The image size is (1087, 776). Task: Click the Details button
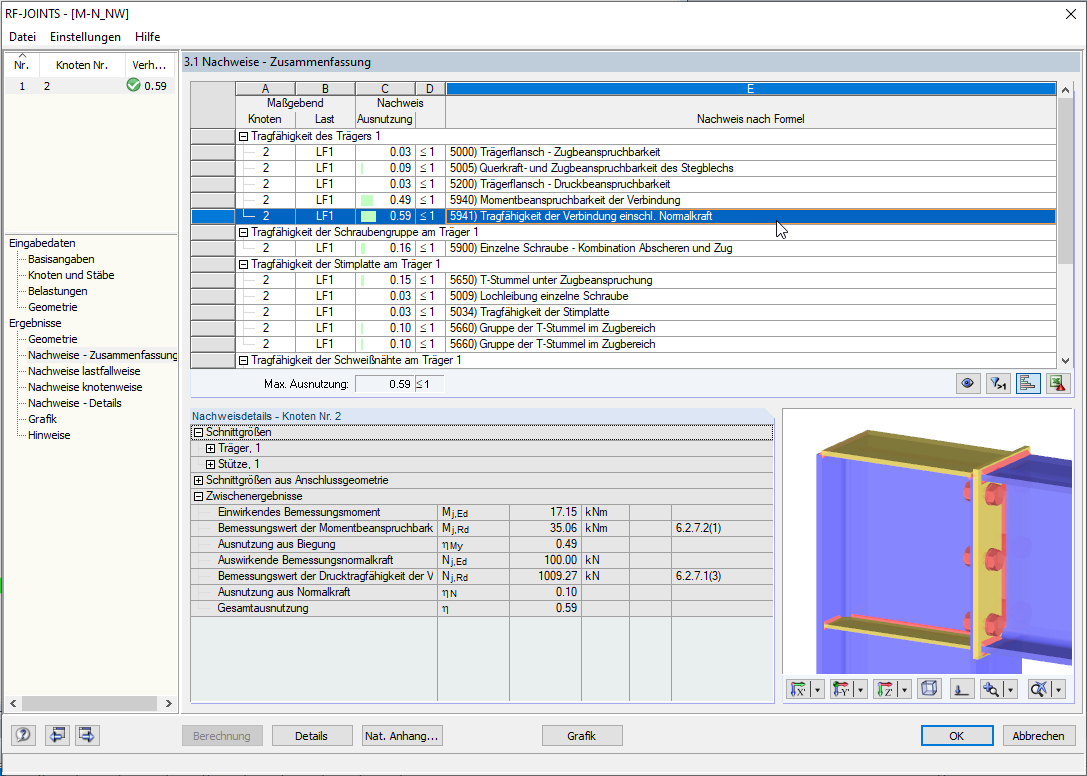311,736
